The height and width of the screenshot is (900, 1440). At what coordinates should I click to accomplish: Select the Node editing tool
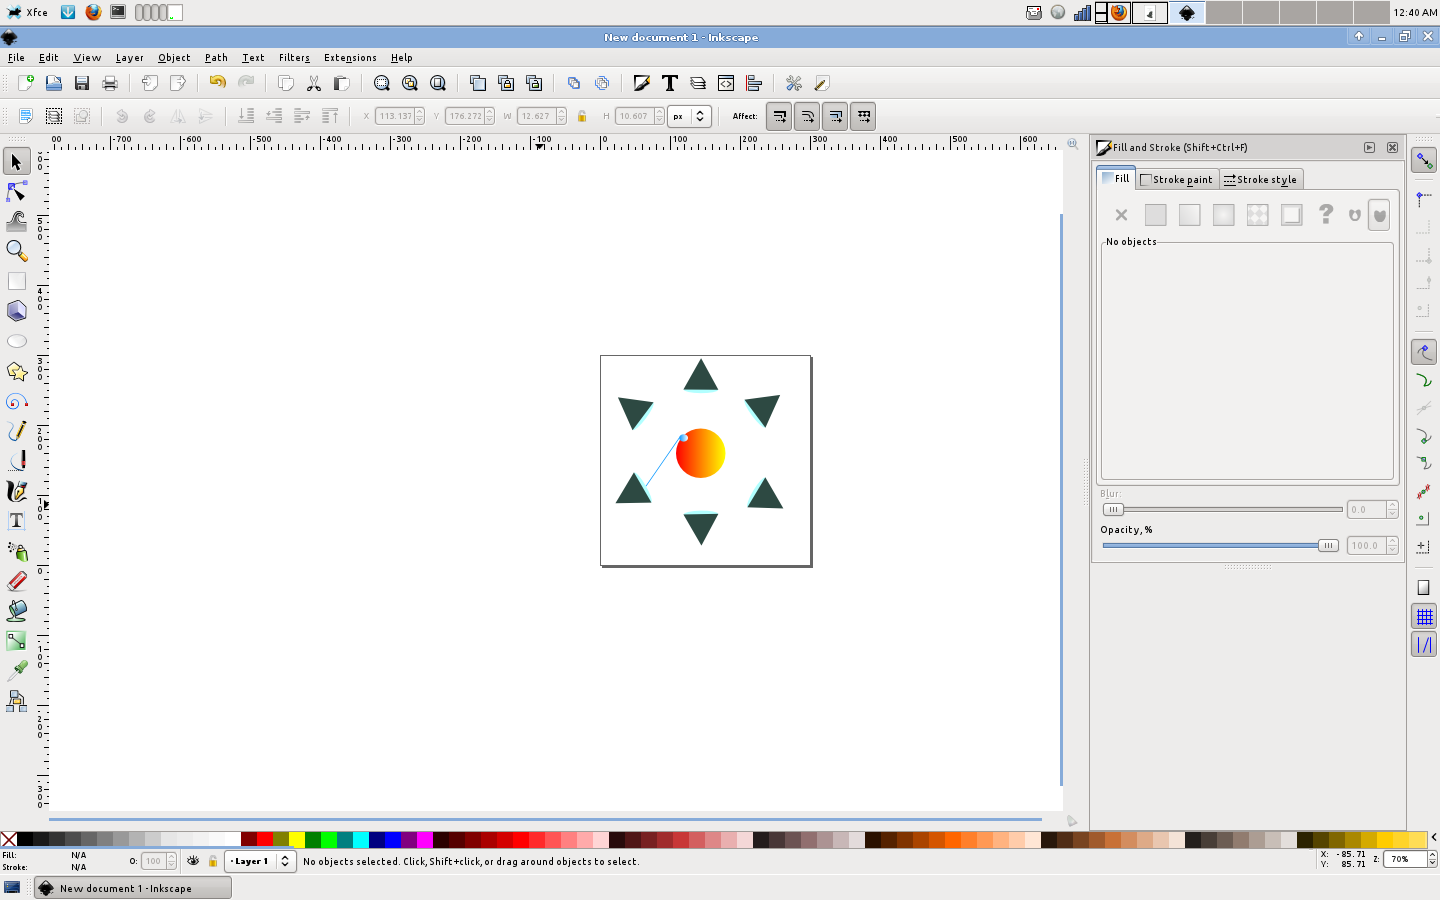(x=16, y=191)
